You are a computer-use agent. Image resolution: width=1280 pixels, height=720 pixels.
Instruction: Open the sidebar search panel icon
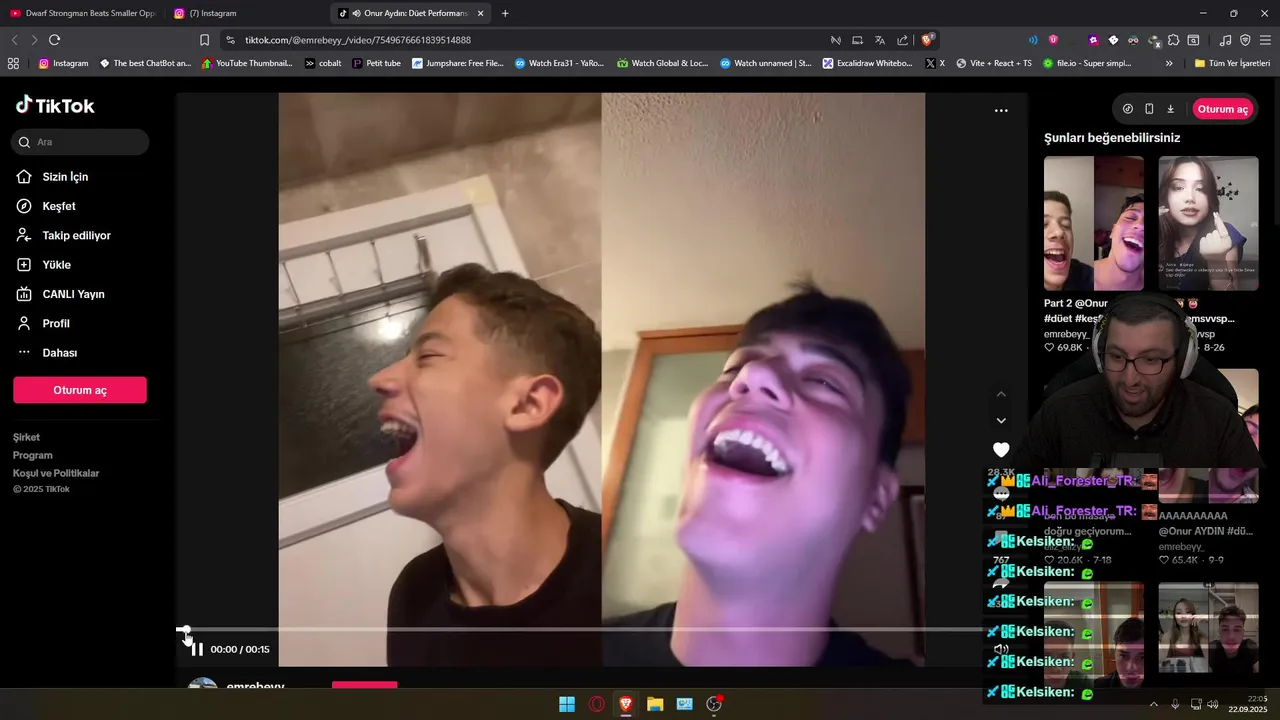1193,40
